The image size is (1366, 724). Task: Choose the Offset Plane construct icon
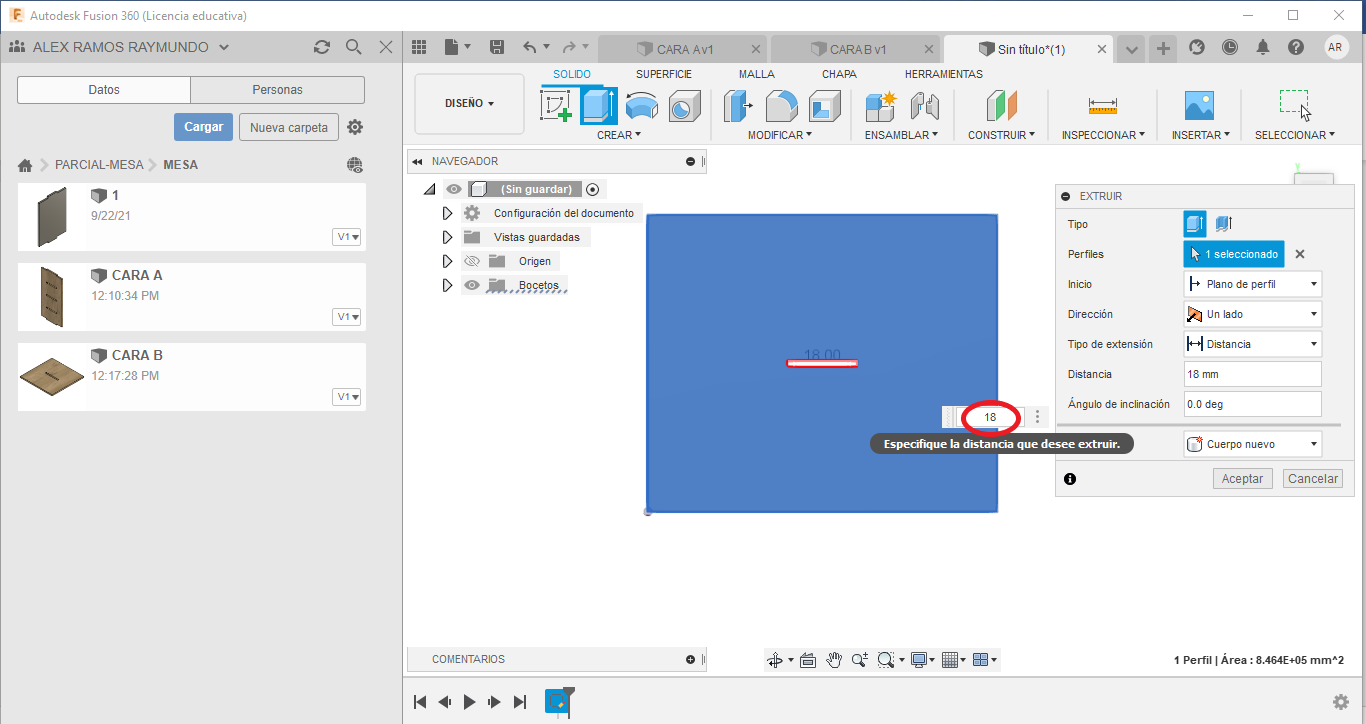pyautogui.click(x=1000, y=105)
